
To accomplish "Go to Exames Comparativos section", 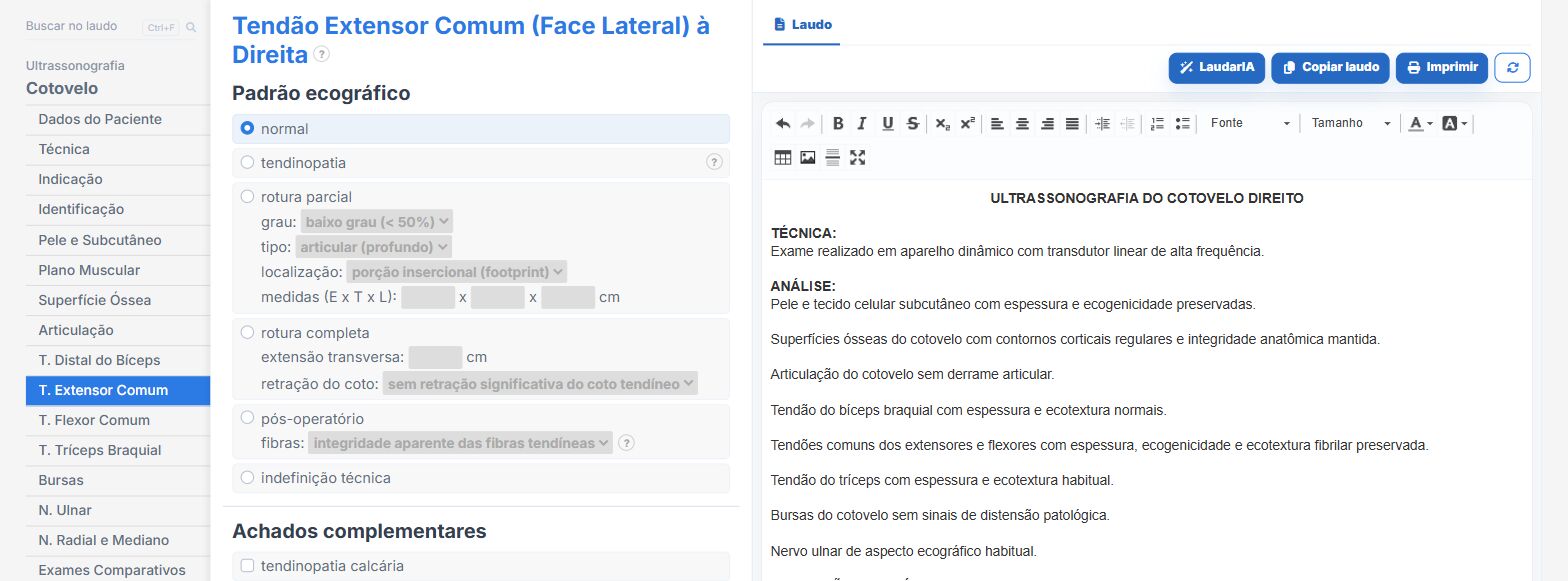I will pyautogui.click(x=118, y=570).
